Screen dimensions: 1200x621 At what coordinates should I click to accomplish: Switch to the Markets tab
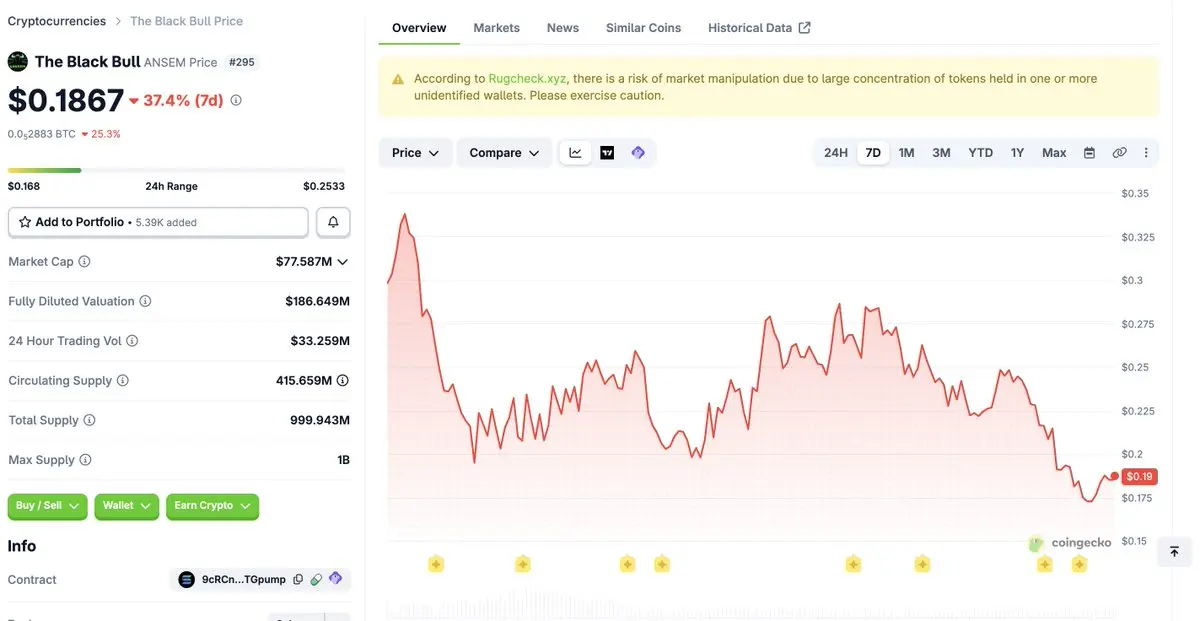pos(497,28)
